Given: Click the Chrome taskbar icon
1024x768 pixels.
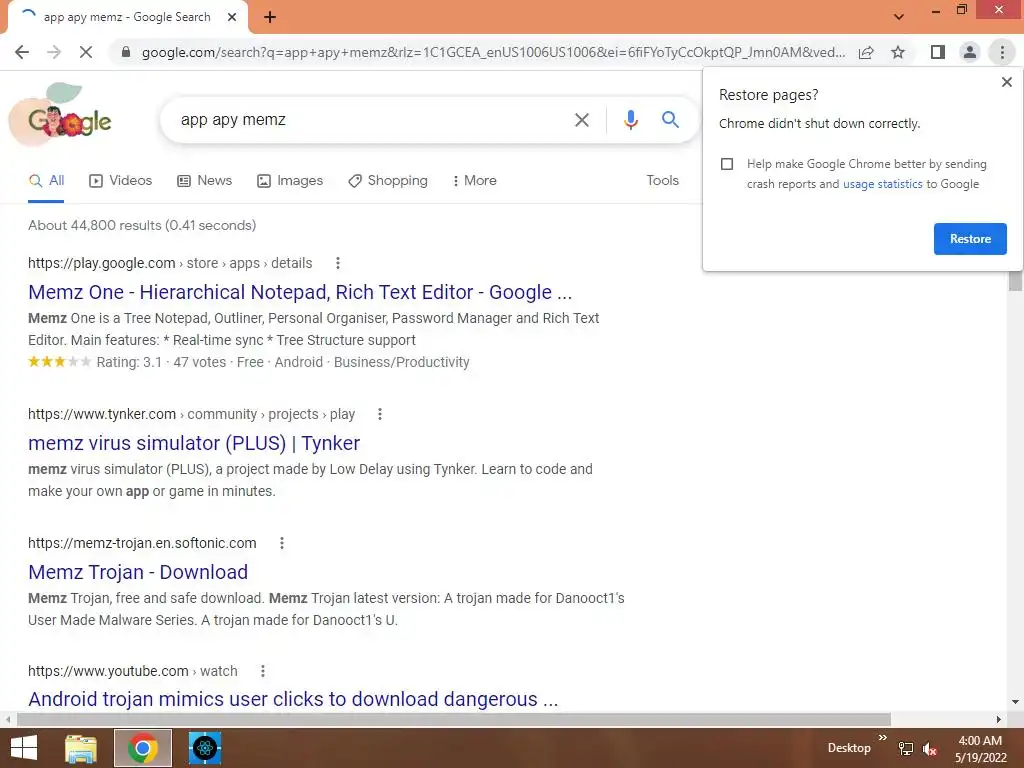Looking at the screenshot, I should click(x=143, y=748).
